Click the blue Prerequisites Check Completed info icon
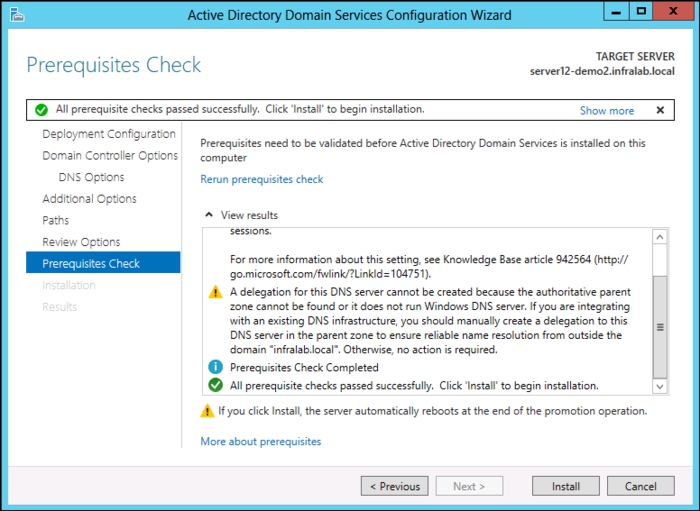 coord(215,368)
